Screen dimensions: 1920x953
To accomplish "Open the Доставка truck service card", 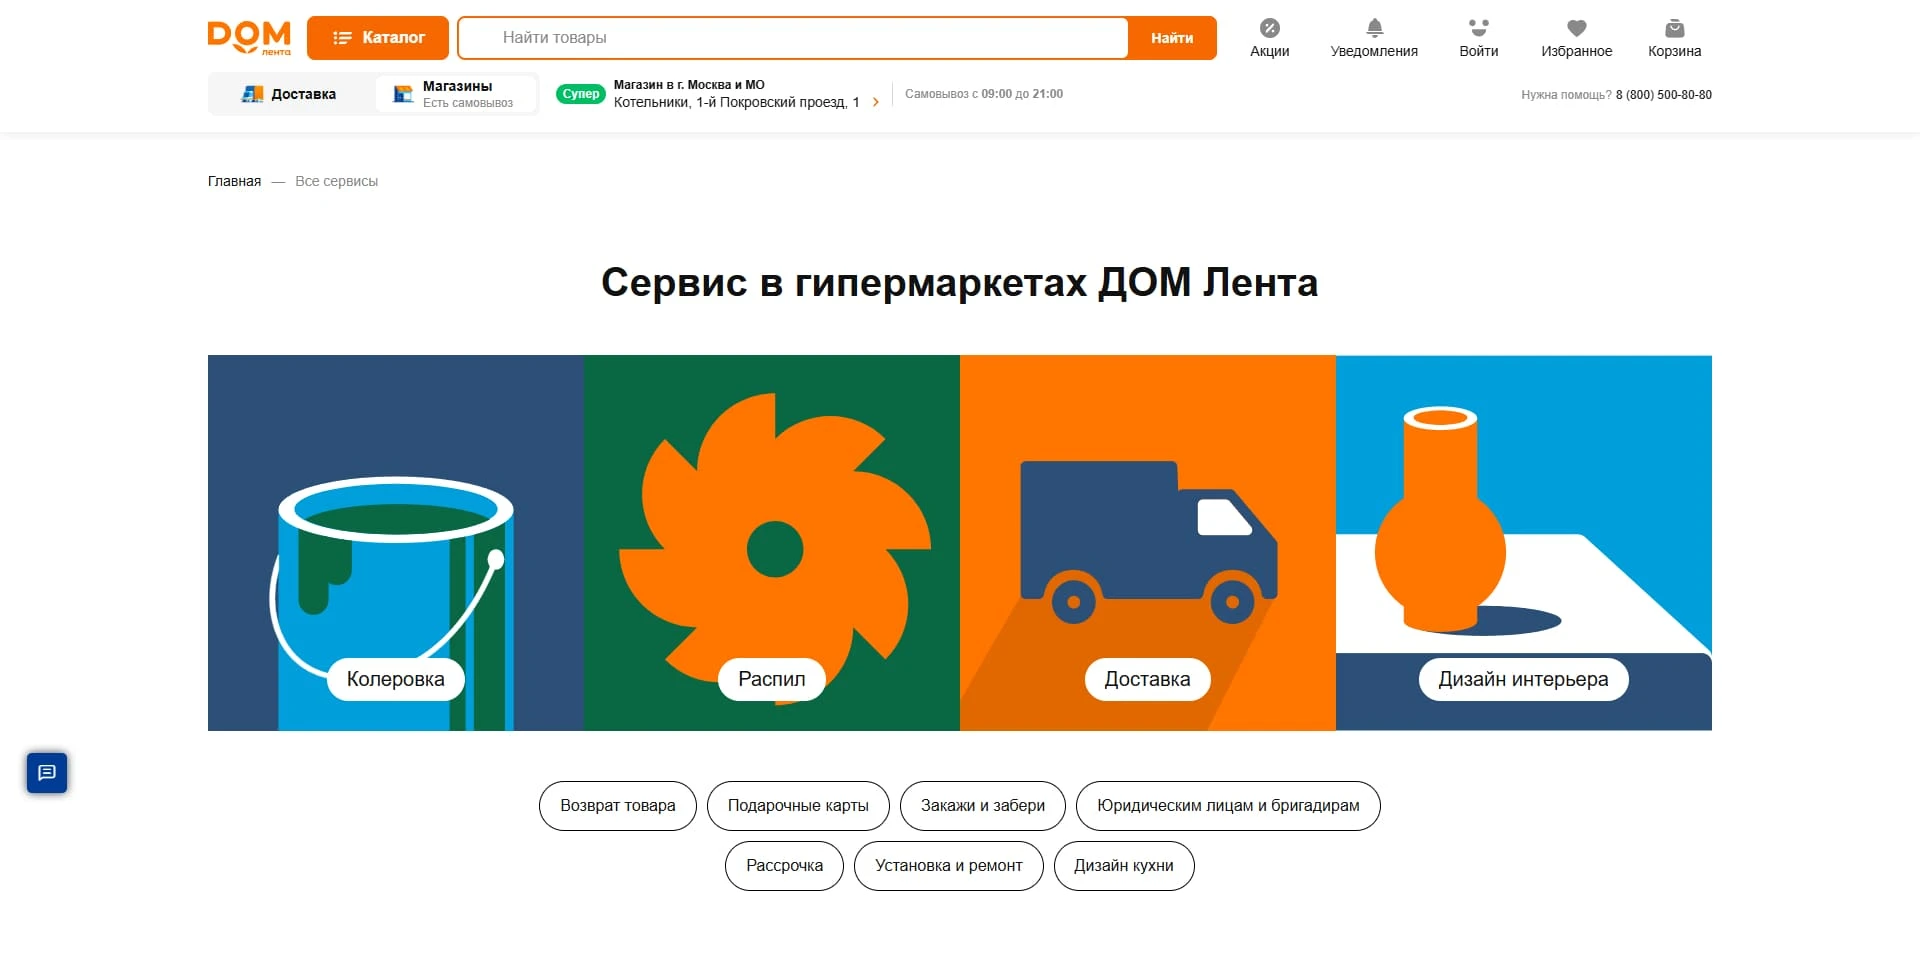I will point(1148,543).
